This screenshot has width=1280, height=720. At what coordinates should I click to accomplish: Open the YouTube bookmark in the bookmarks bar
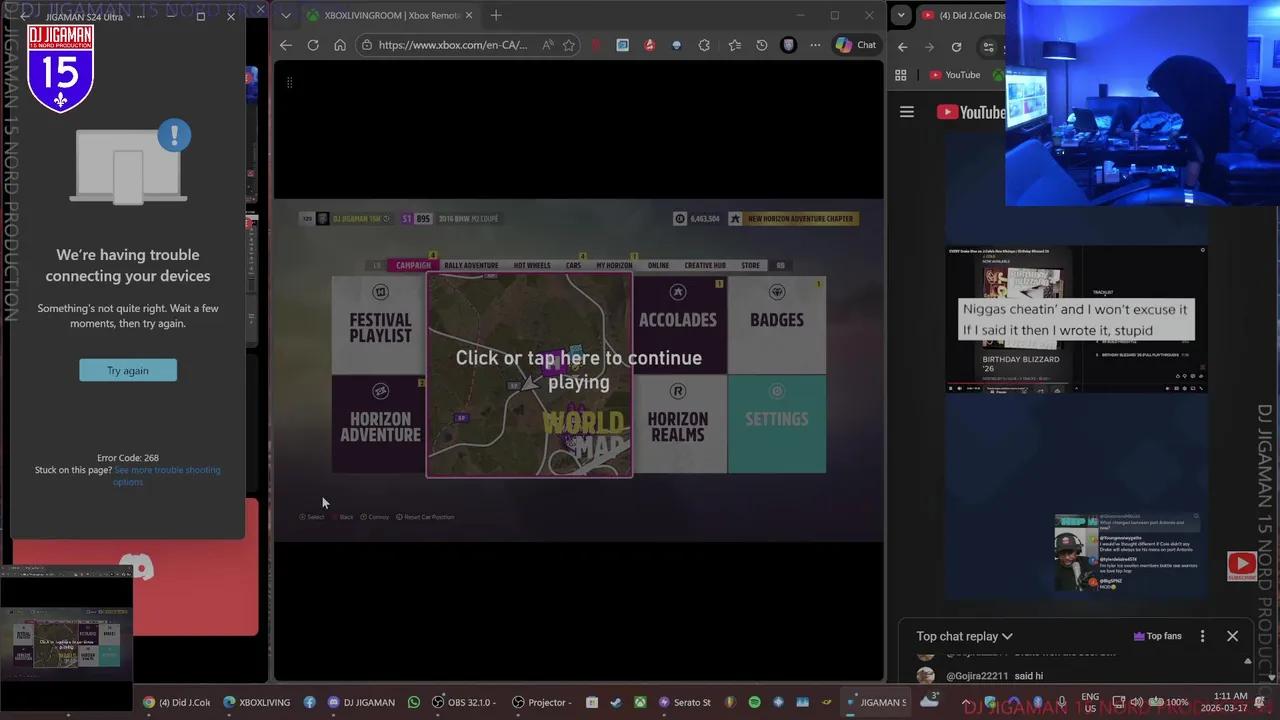(x=955, y=75)
